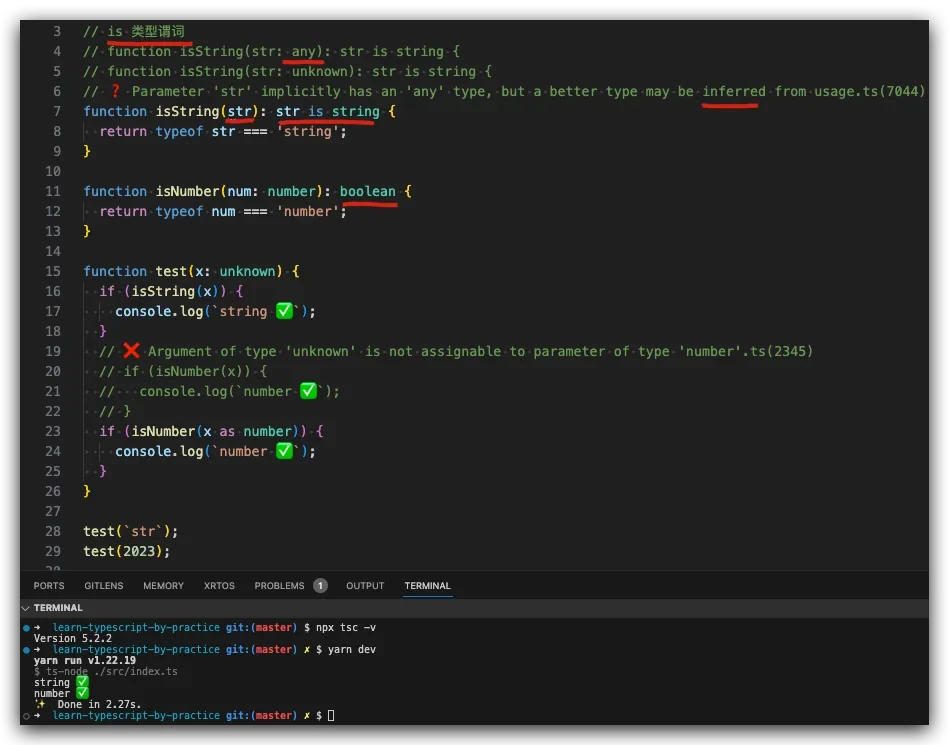Click line number 7 in the gutter

pyautogui.click(x=57, y=111)
